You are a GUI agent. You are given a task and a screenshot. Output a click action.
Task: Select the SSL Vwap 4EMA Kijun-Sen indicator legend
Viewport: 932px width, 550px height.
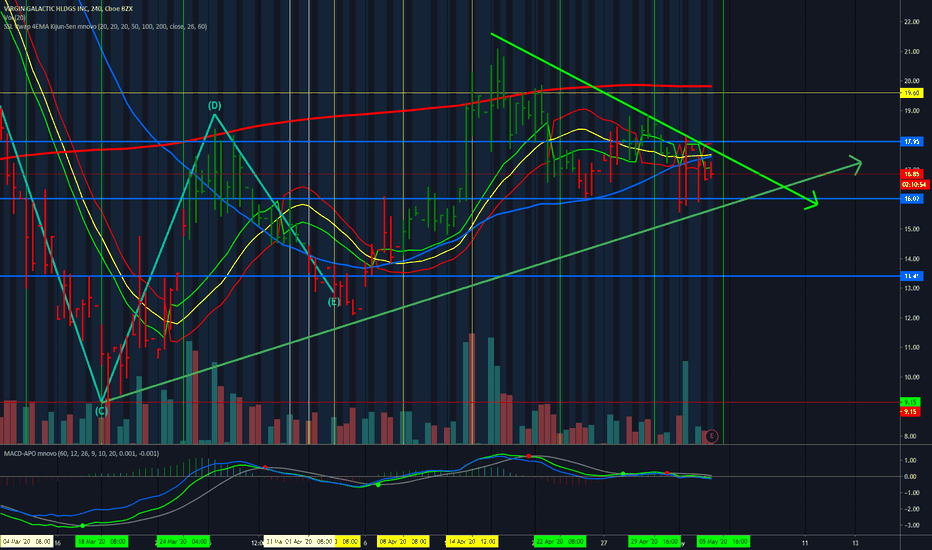click(105, 27)
